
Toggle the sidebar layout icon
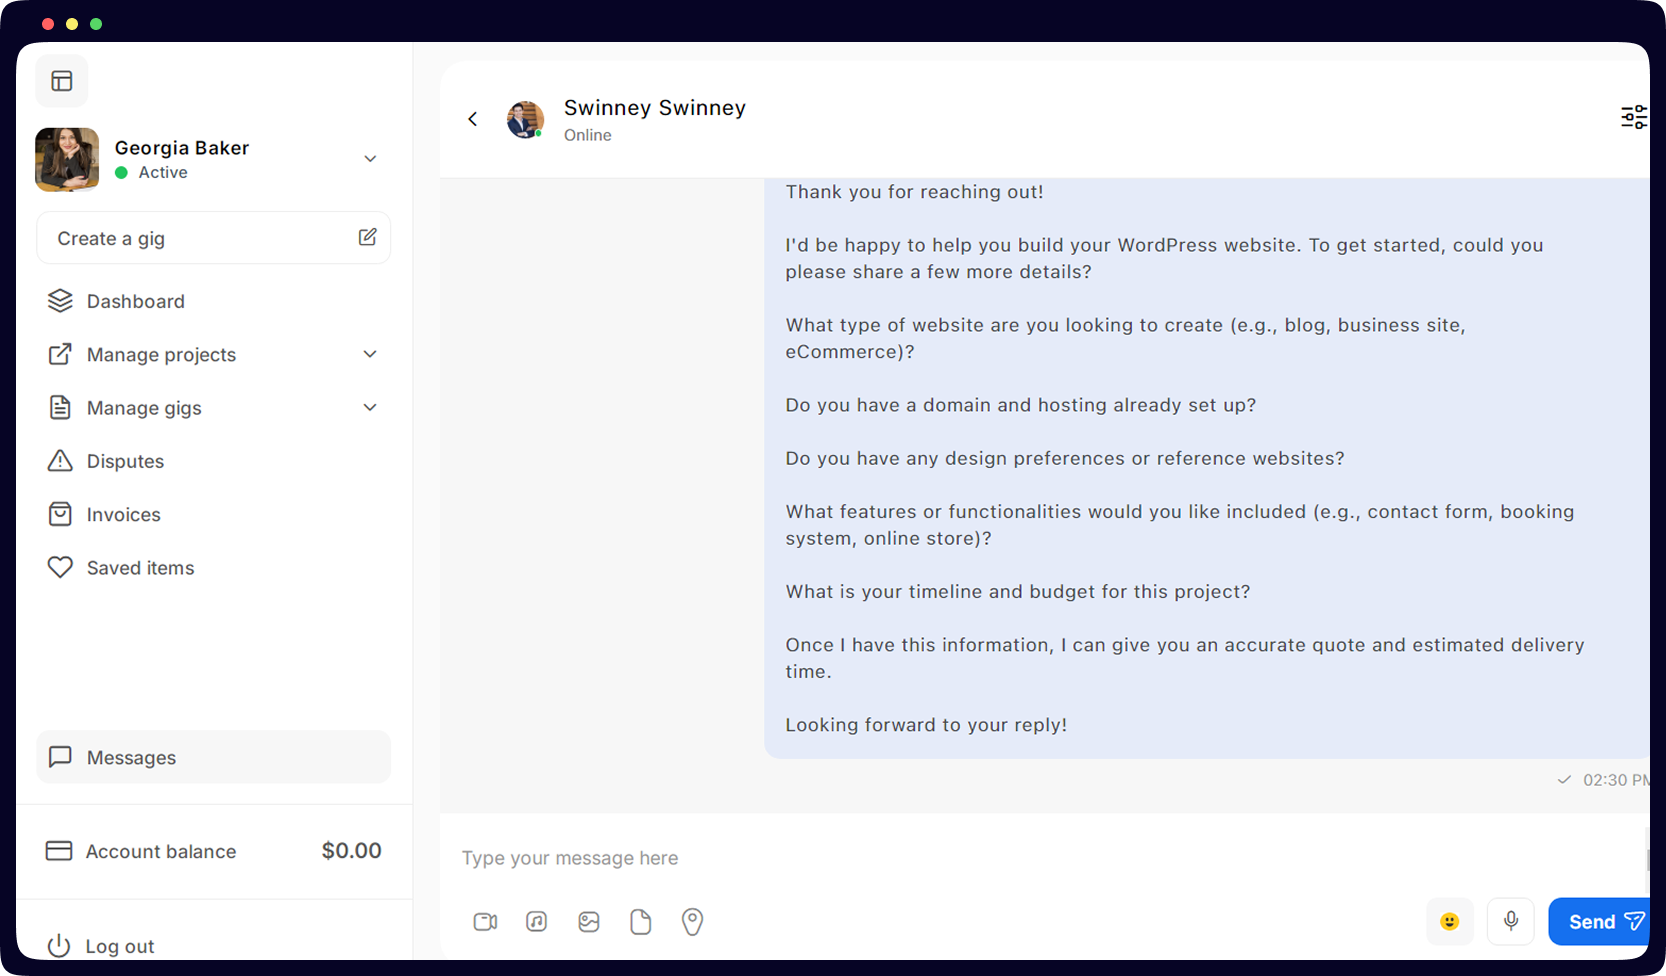(62, 81)
